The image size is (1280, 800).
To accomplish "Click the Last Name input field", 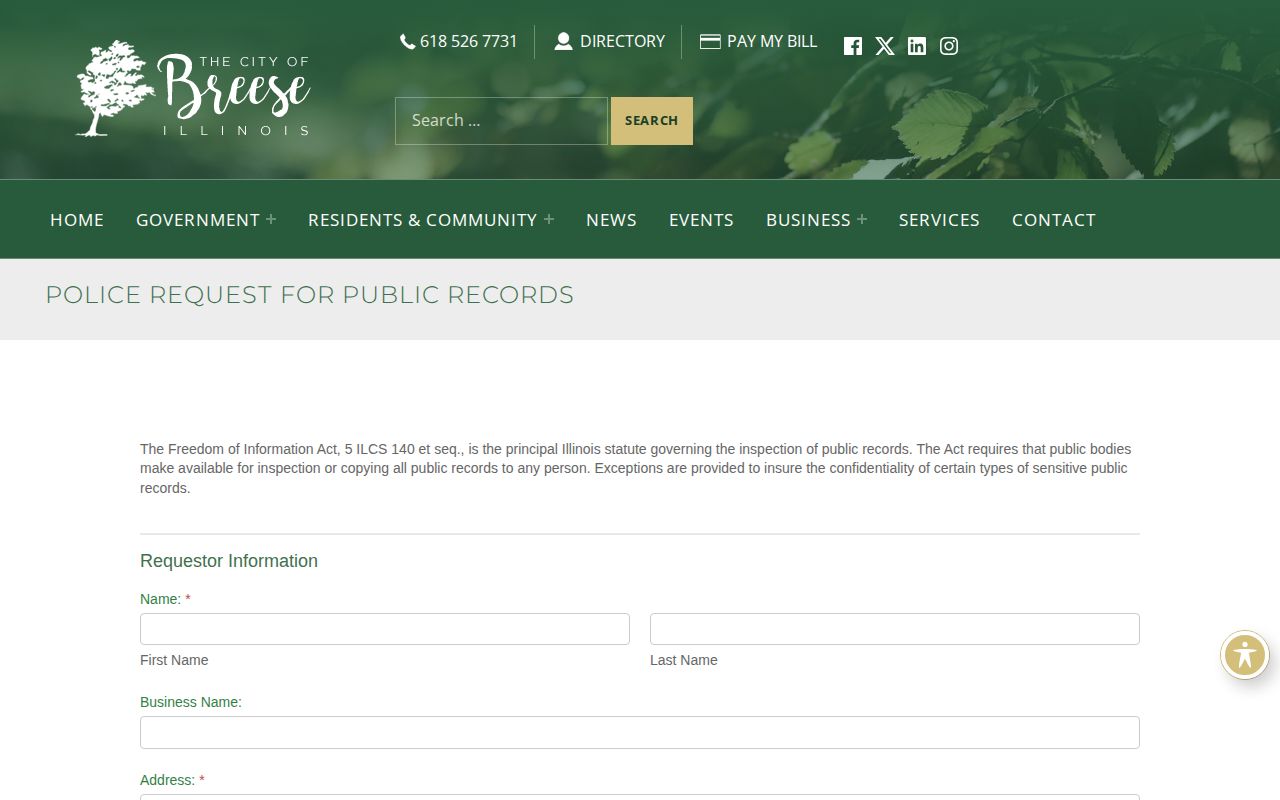I will point(895,629).
